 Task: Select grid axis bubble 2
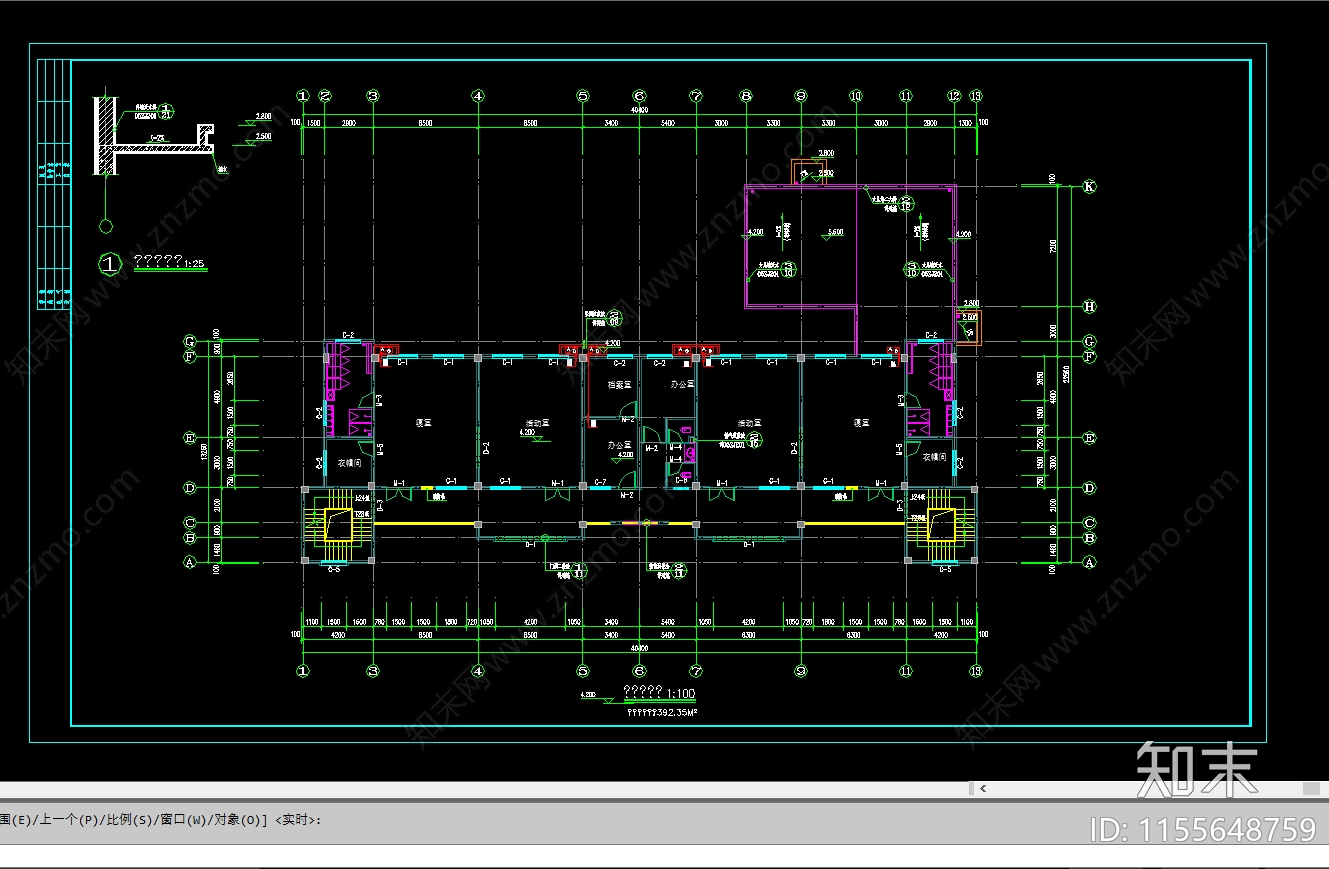coord(325,96)
